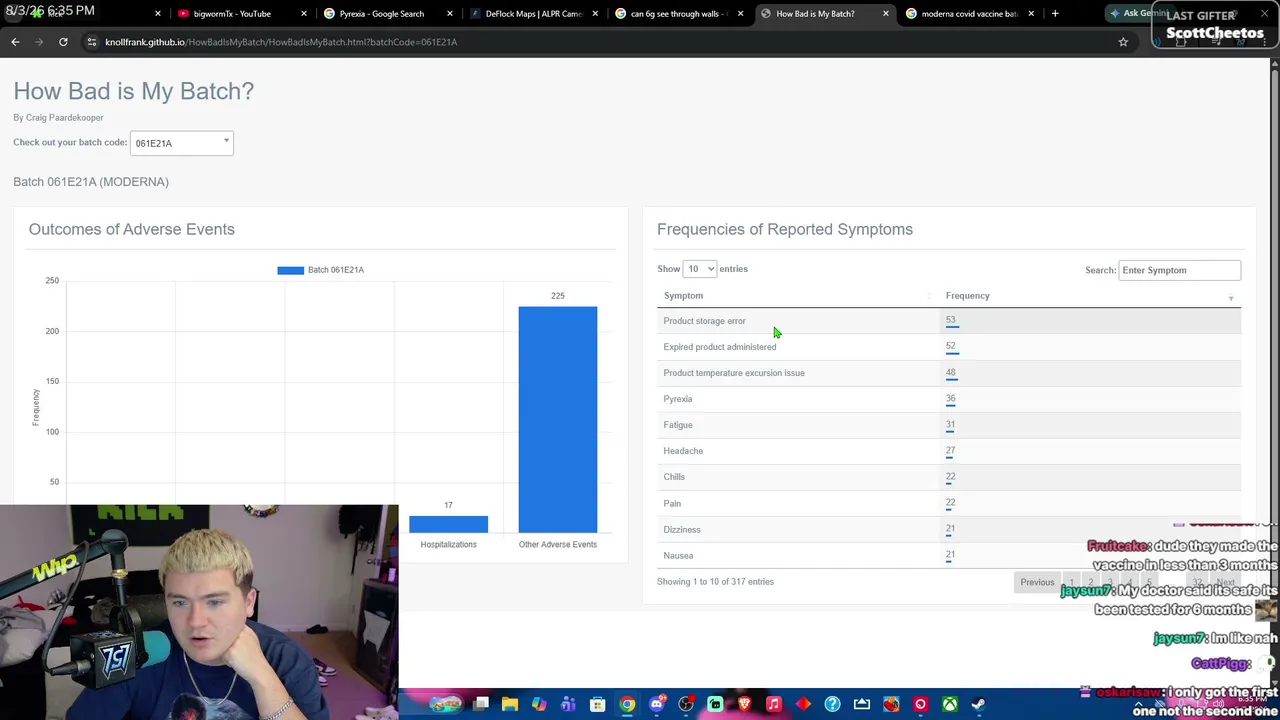Open a new browser tab with plus

click(1055, 14)
